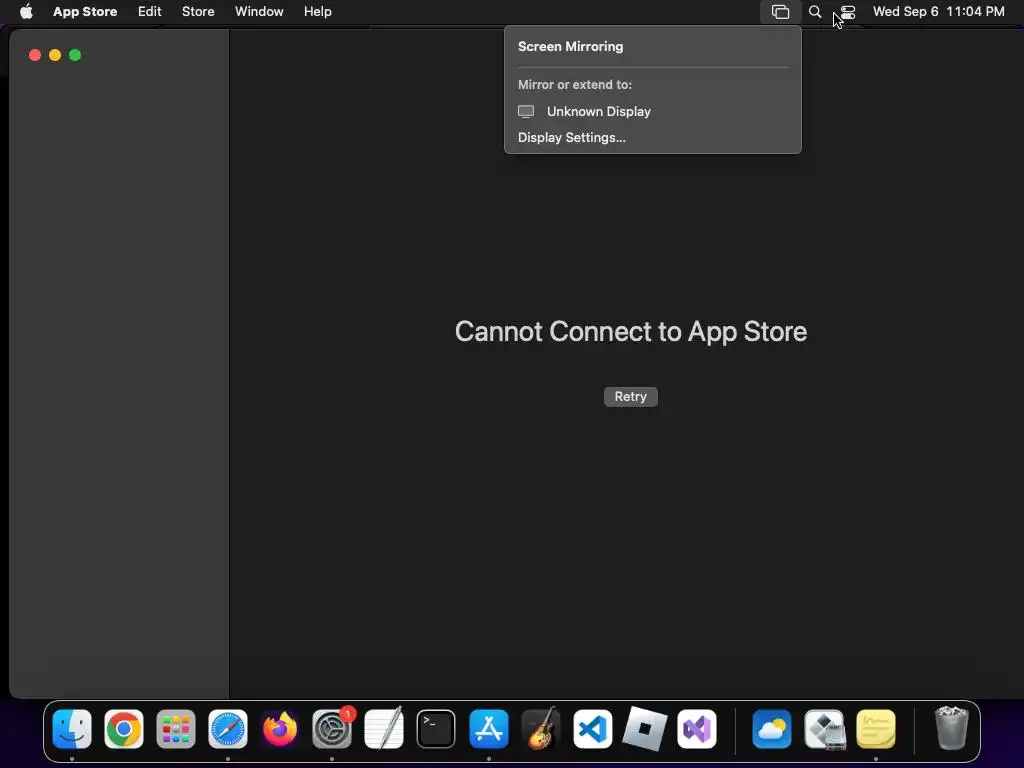Open Finder from the Dock
The image size is (1024, 768).
coord(72,729)
